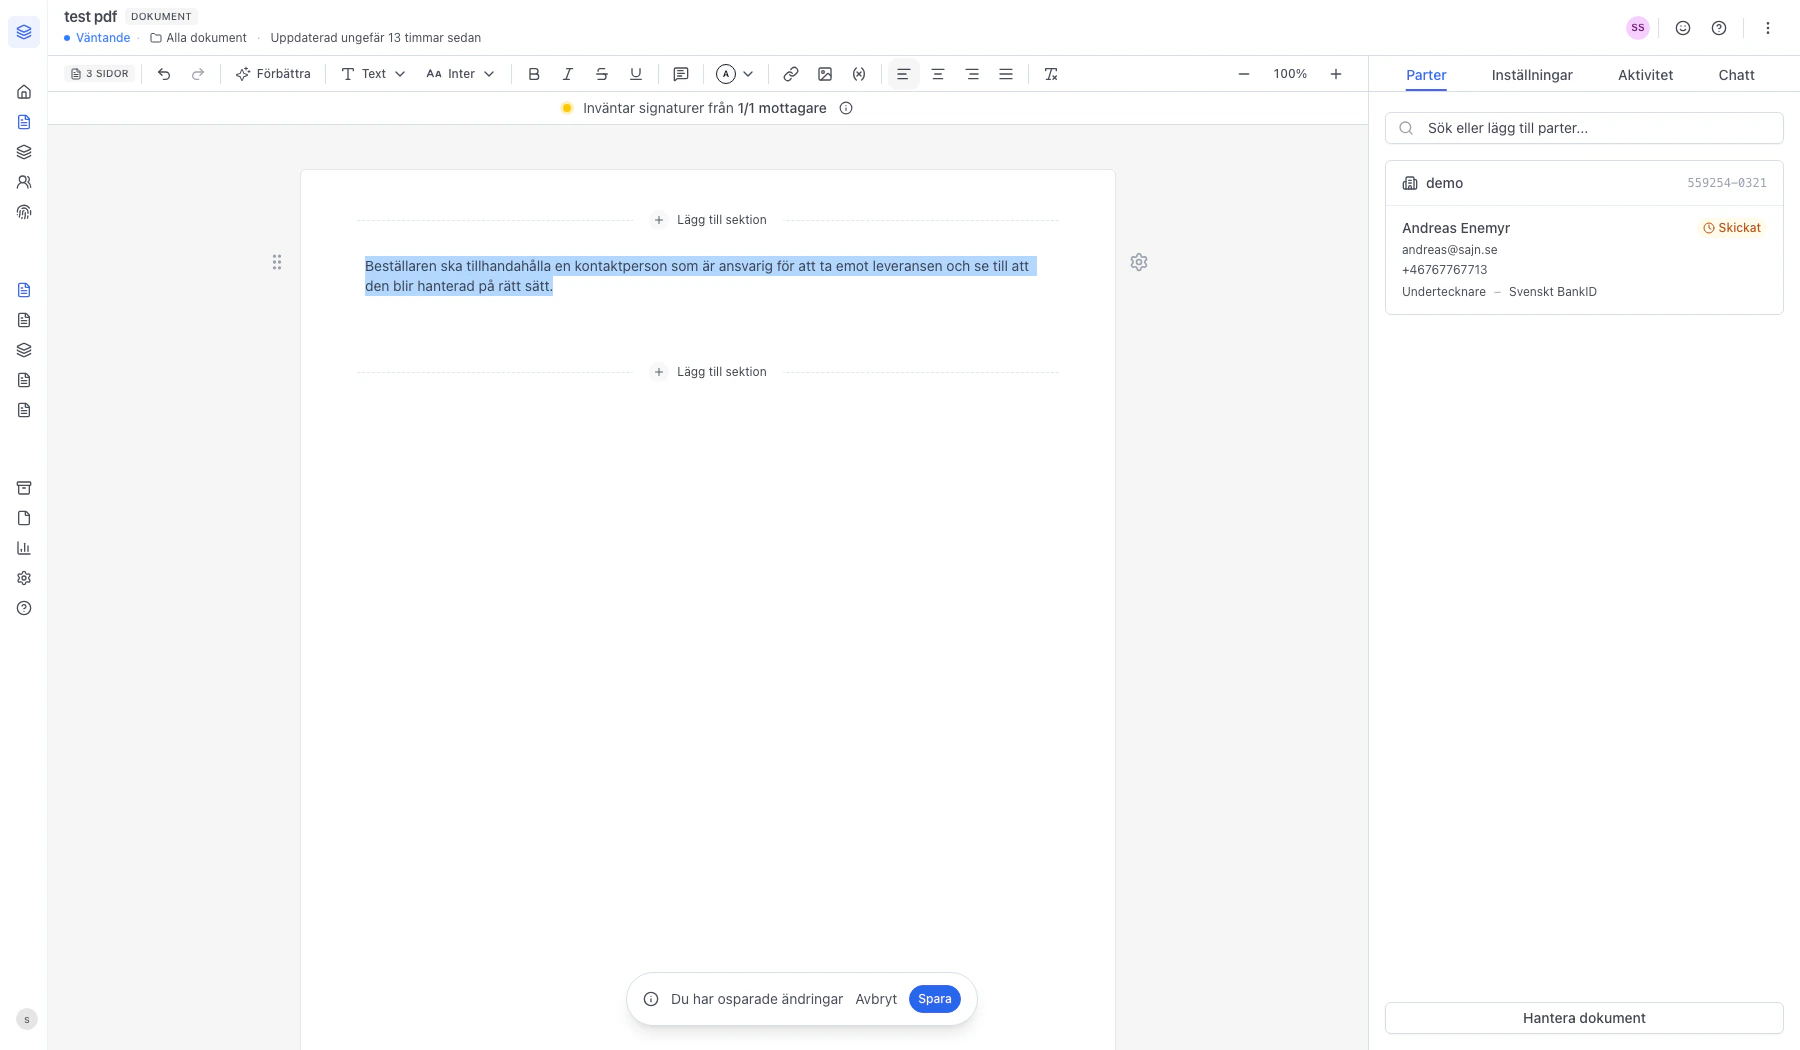Click the blank page icon below archive in sidebar
This screenshot has height=1050, width=1800.
[24, 518]
